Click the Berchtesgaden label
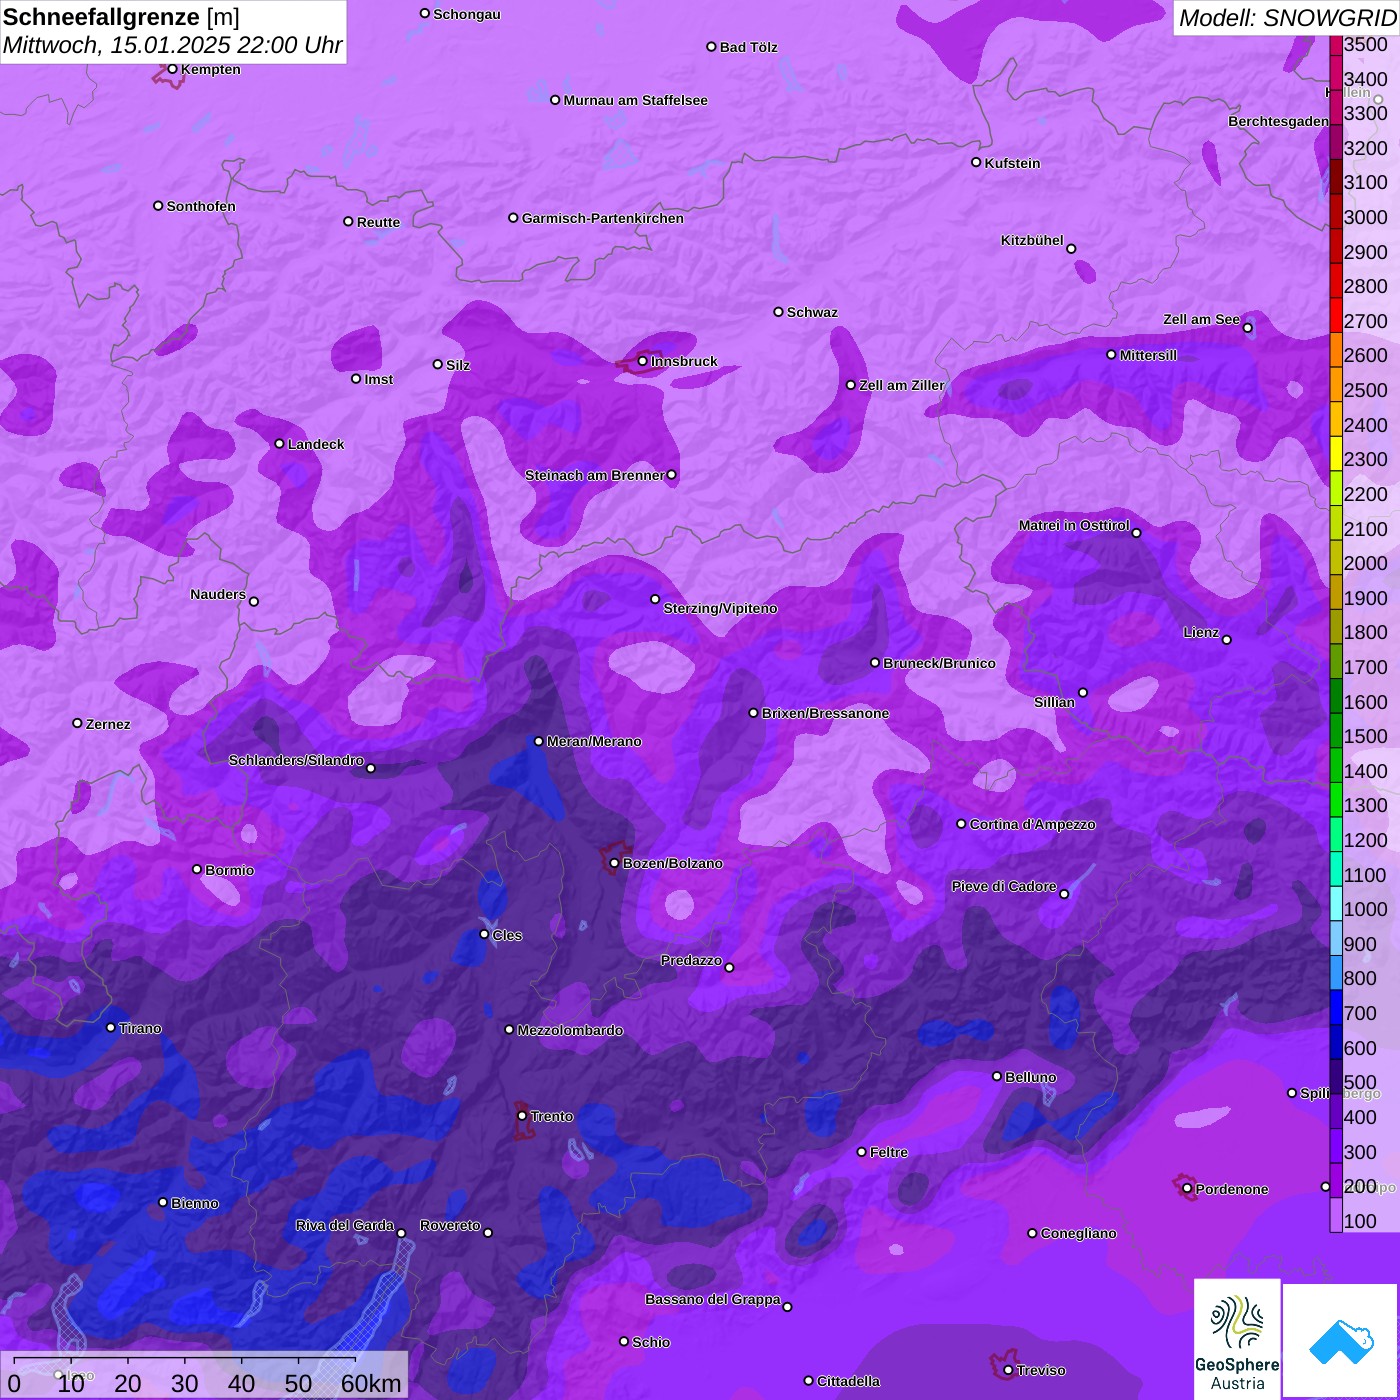The image size is (1400, 1400). (x=1278, y=121)
